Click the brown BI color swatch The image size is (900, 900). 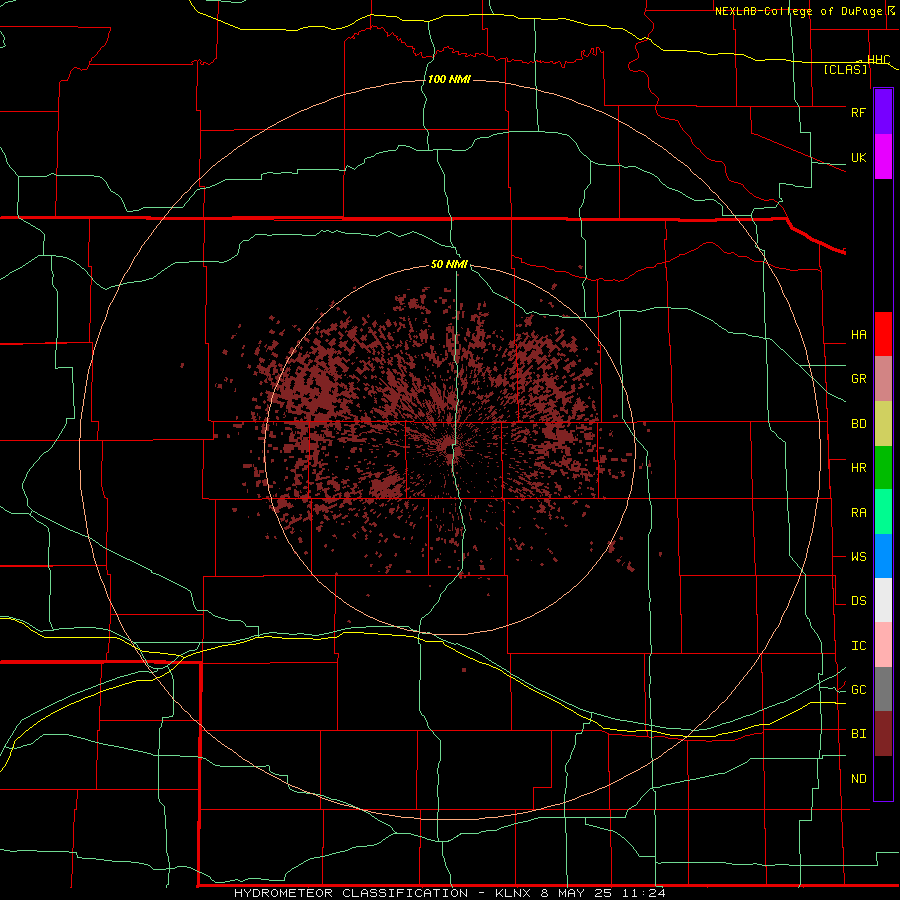click(883, 734)
